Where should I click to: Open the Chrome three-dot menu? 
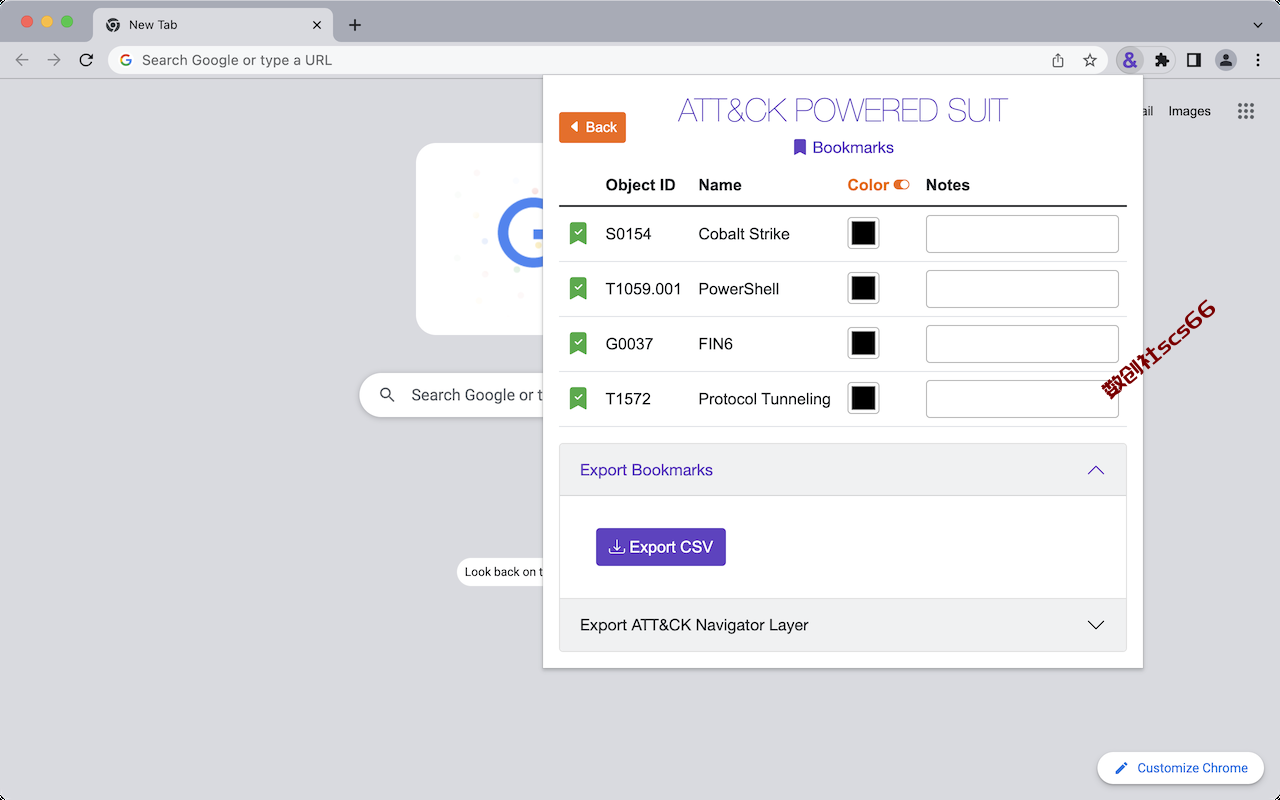point(1258,60)
